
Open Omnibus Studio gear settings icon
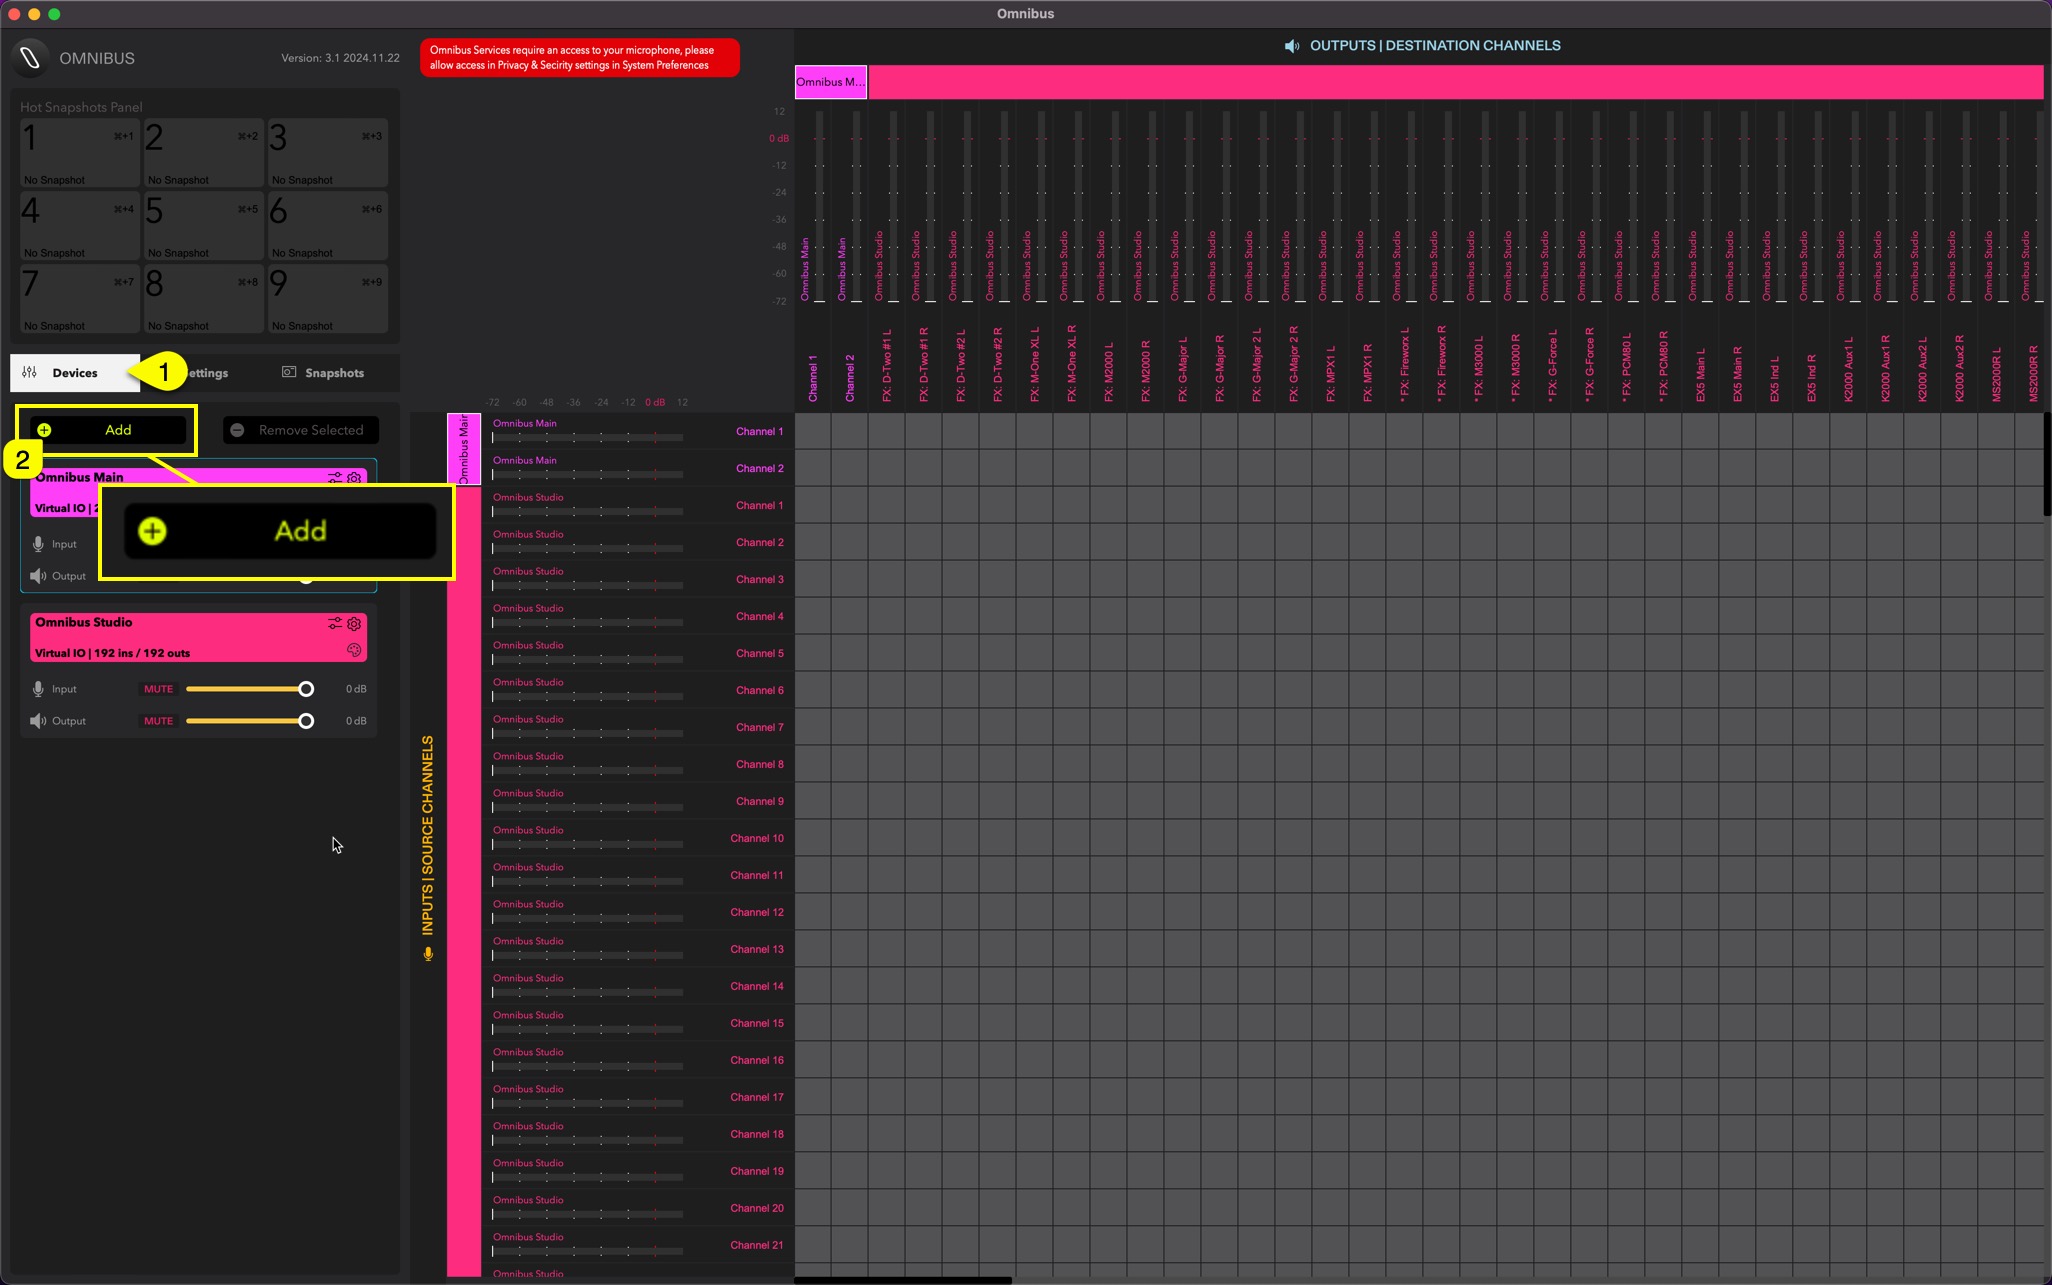(354, 623)
